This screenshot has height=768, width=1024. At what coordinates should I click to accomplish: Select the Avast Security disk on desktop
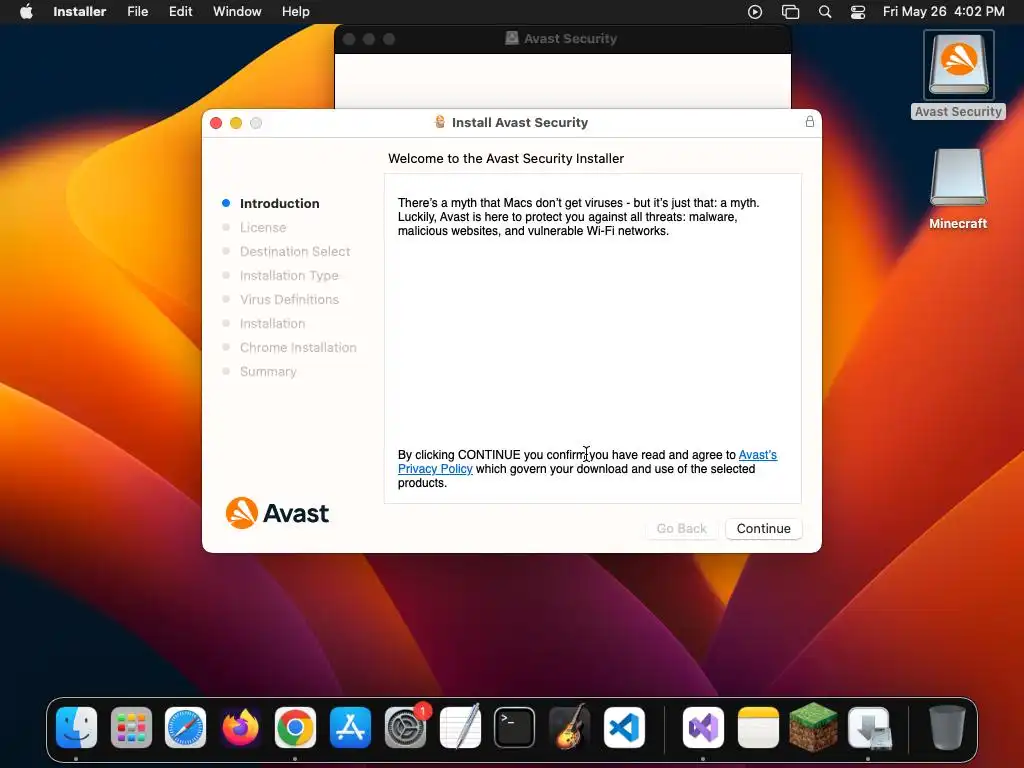coord(958,74)
